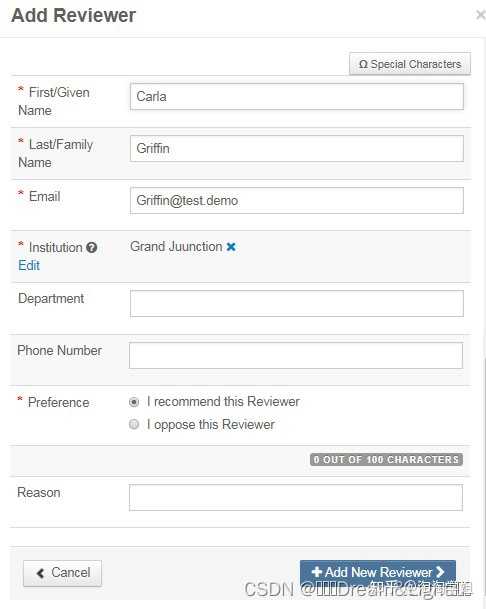Click the plus icon on Add New Reviewer
This screenshot has width=486, height=609.
(317, 572)
